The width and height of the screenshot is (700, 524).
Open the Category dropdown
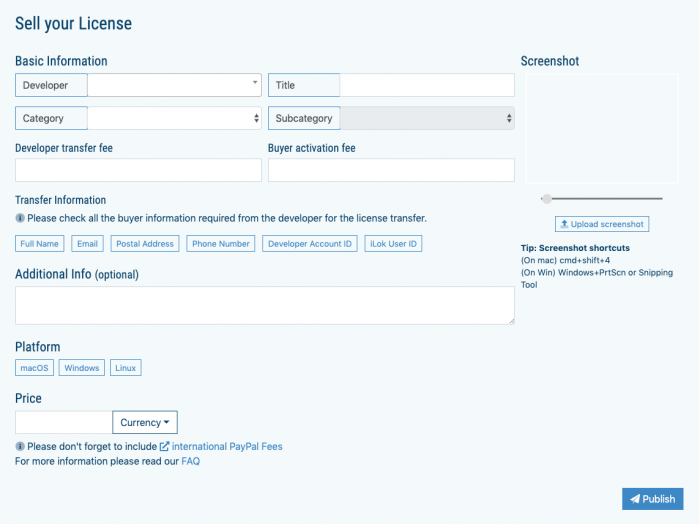click(x=174, y=118)
